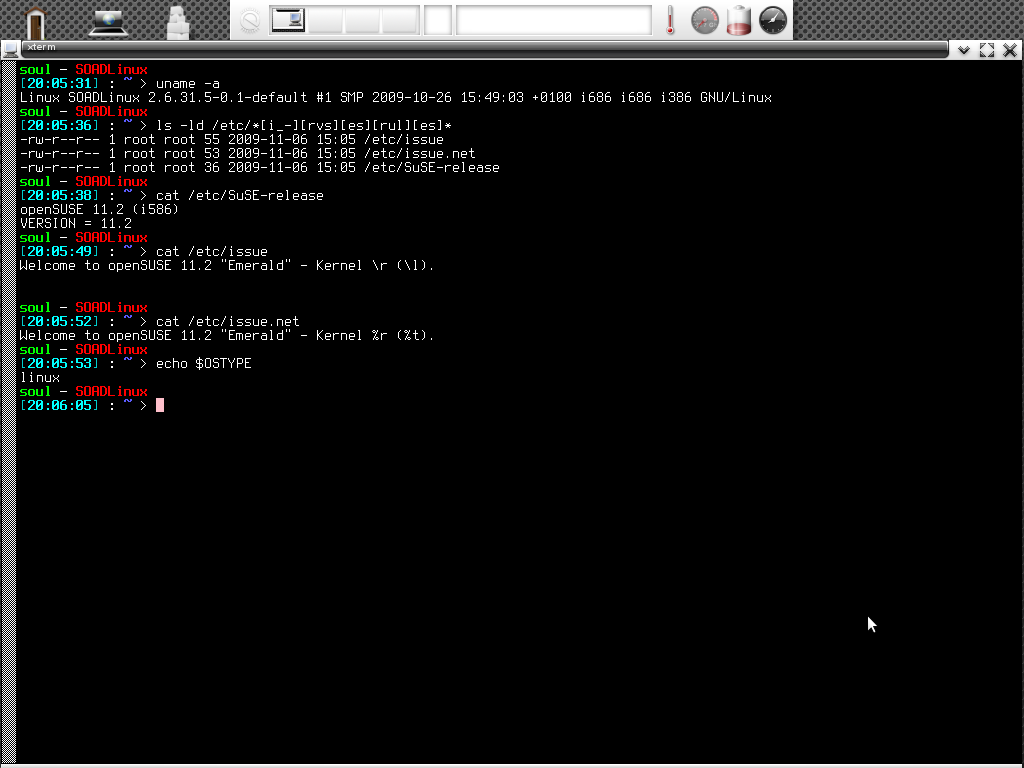This screenshot has width=1024, height=768.
Task: Click the 'cat /etc/SuSE-release' command
Action: [240, 196]
